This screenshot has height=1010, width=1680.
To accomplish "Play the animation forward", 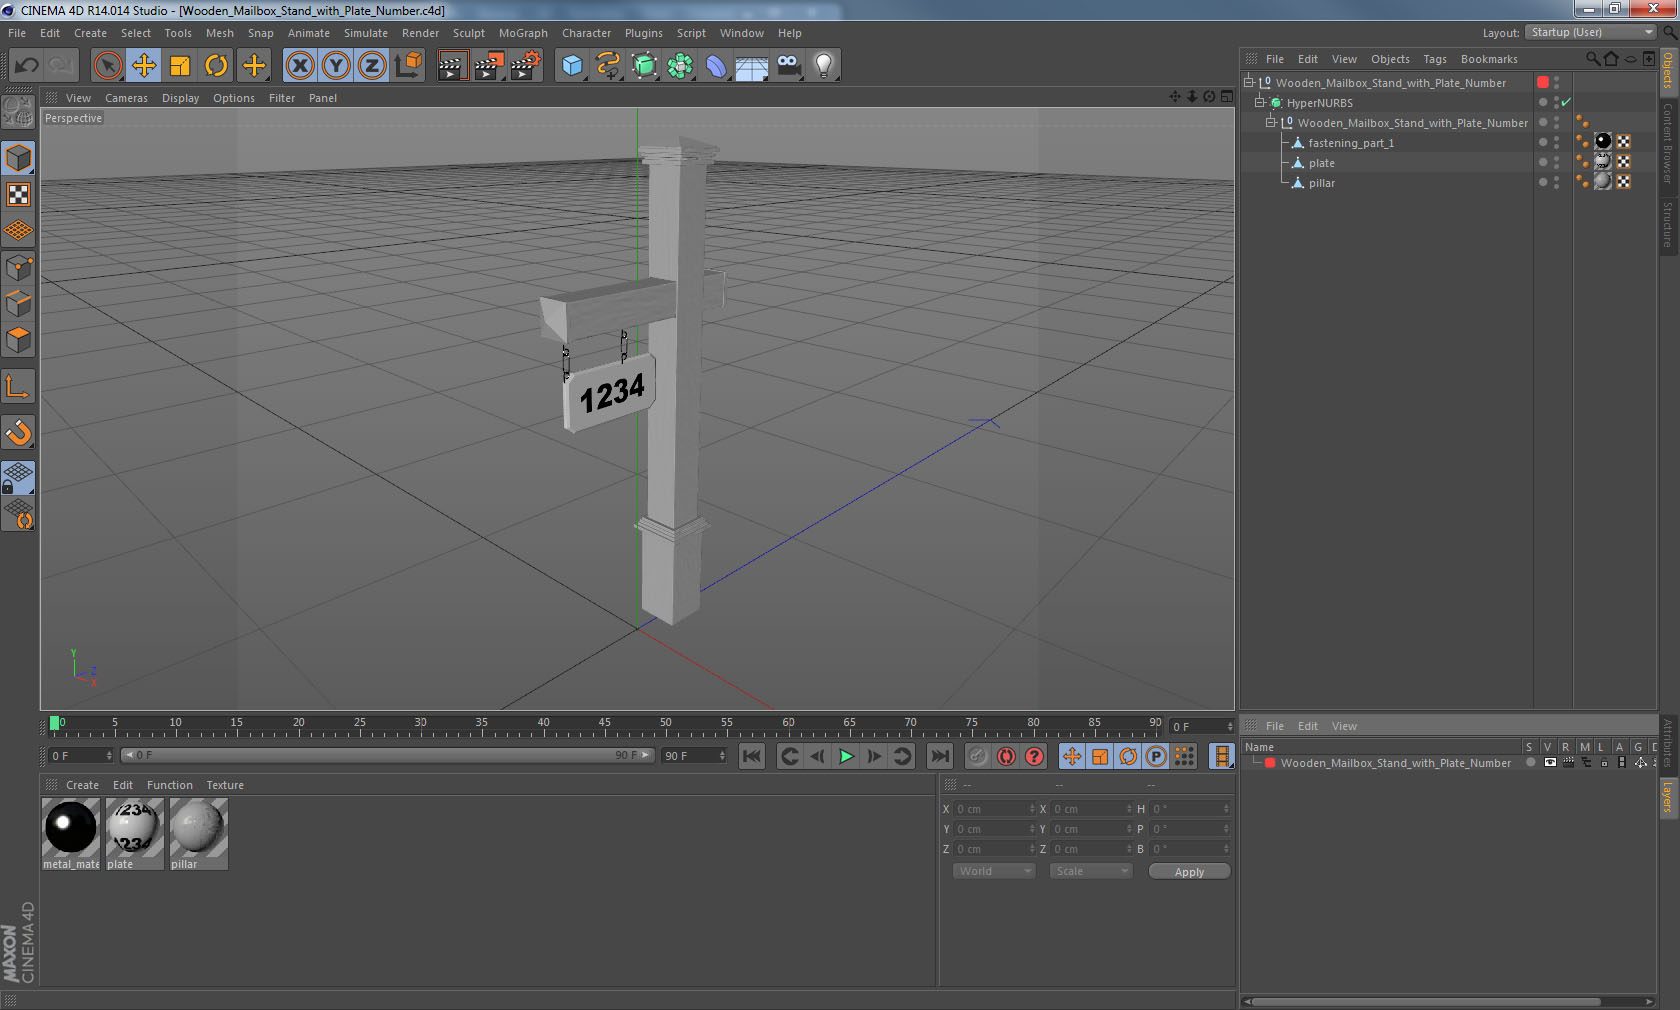I will click(x=846, y=756).
